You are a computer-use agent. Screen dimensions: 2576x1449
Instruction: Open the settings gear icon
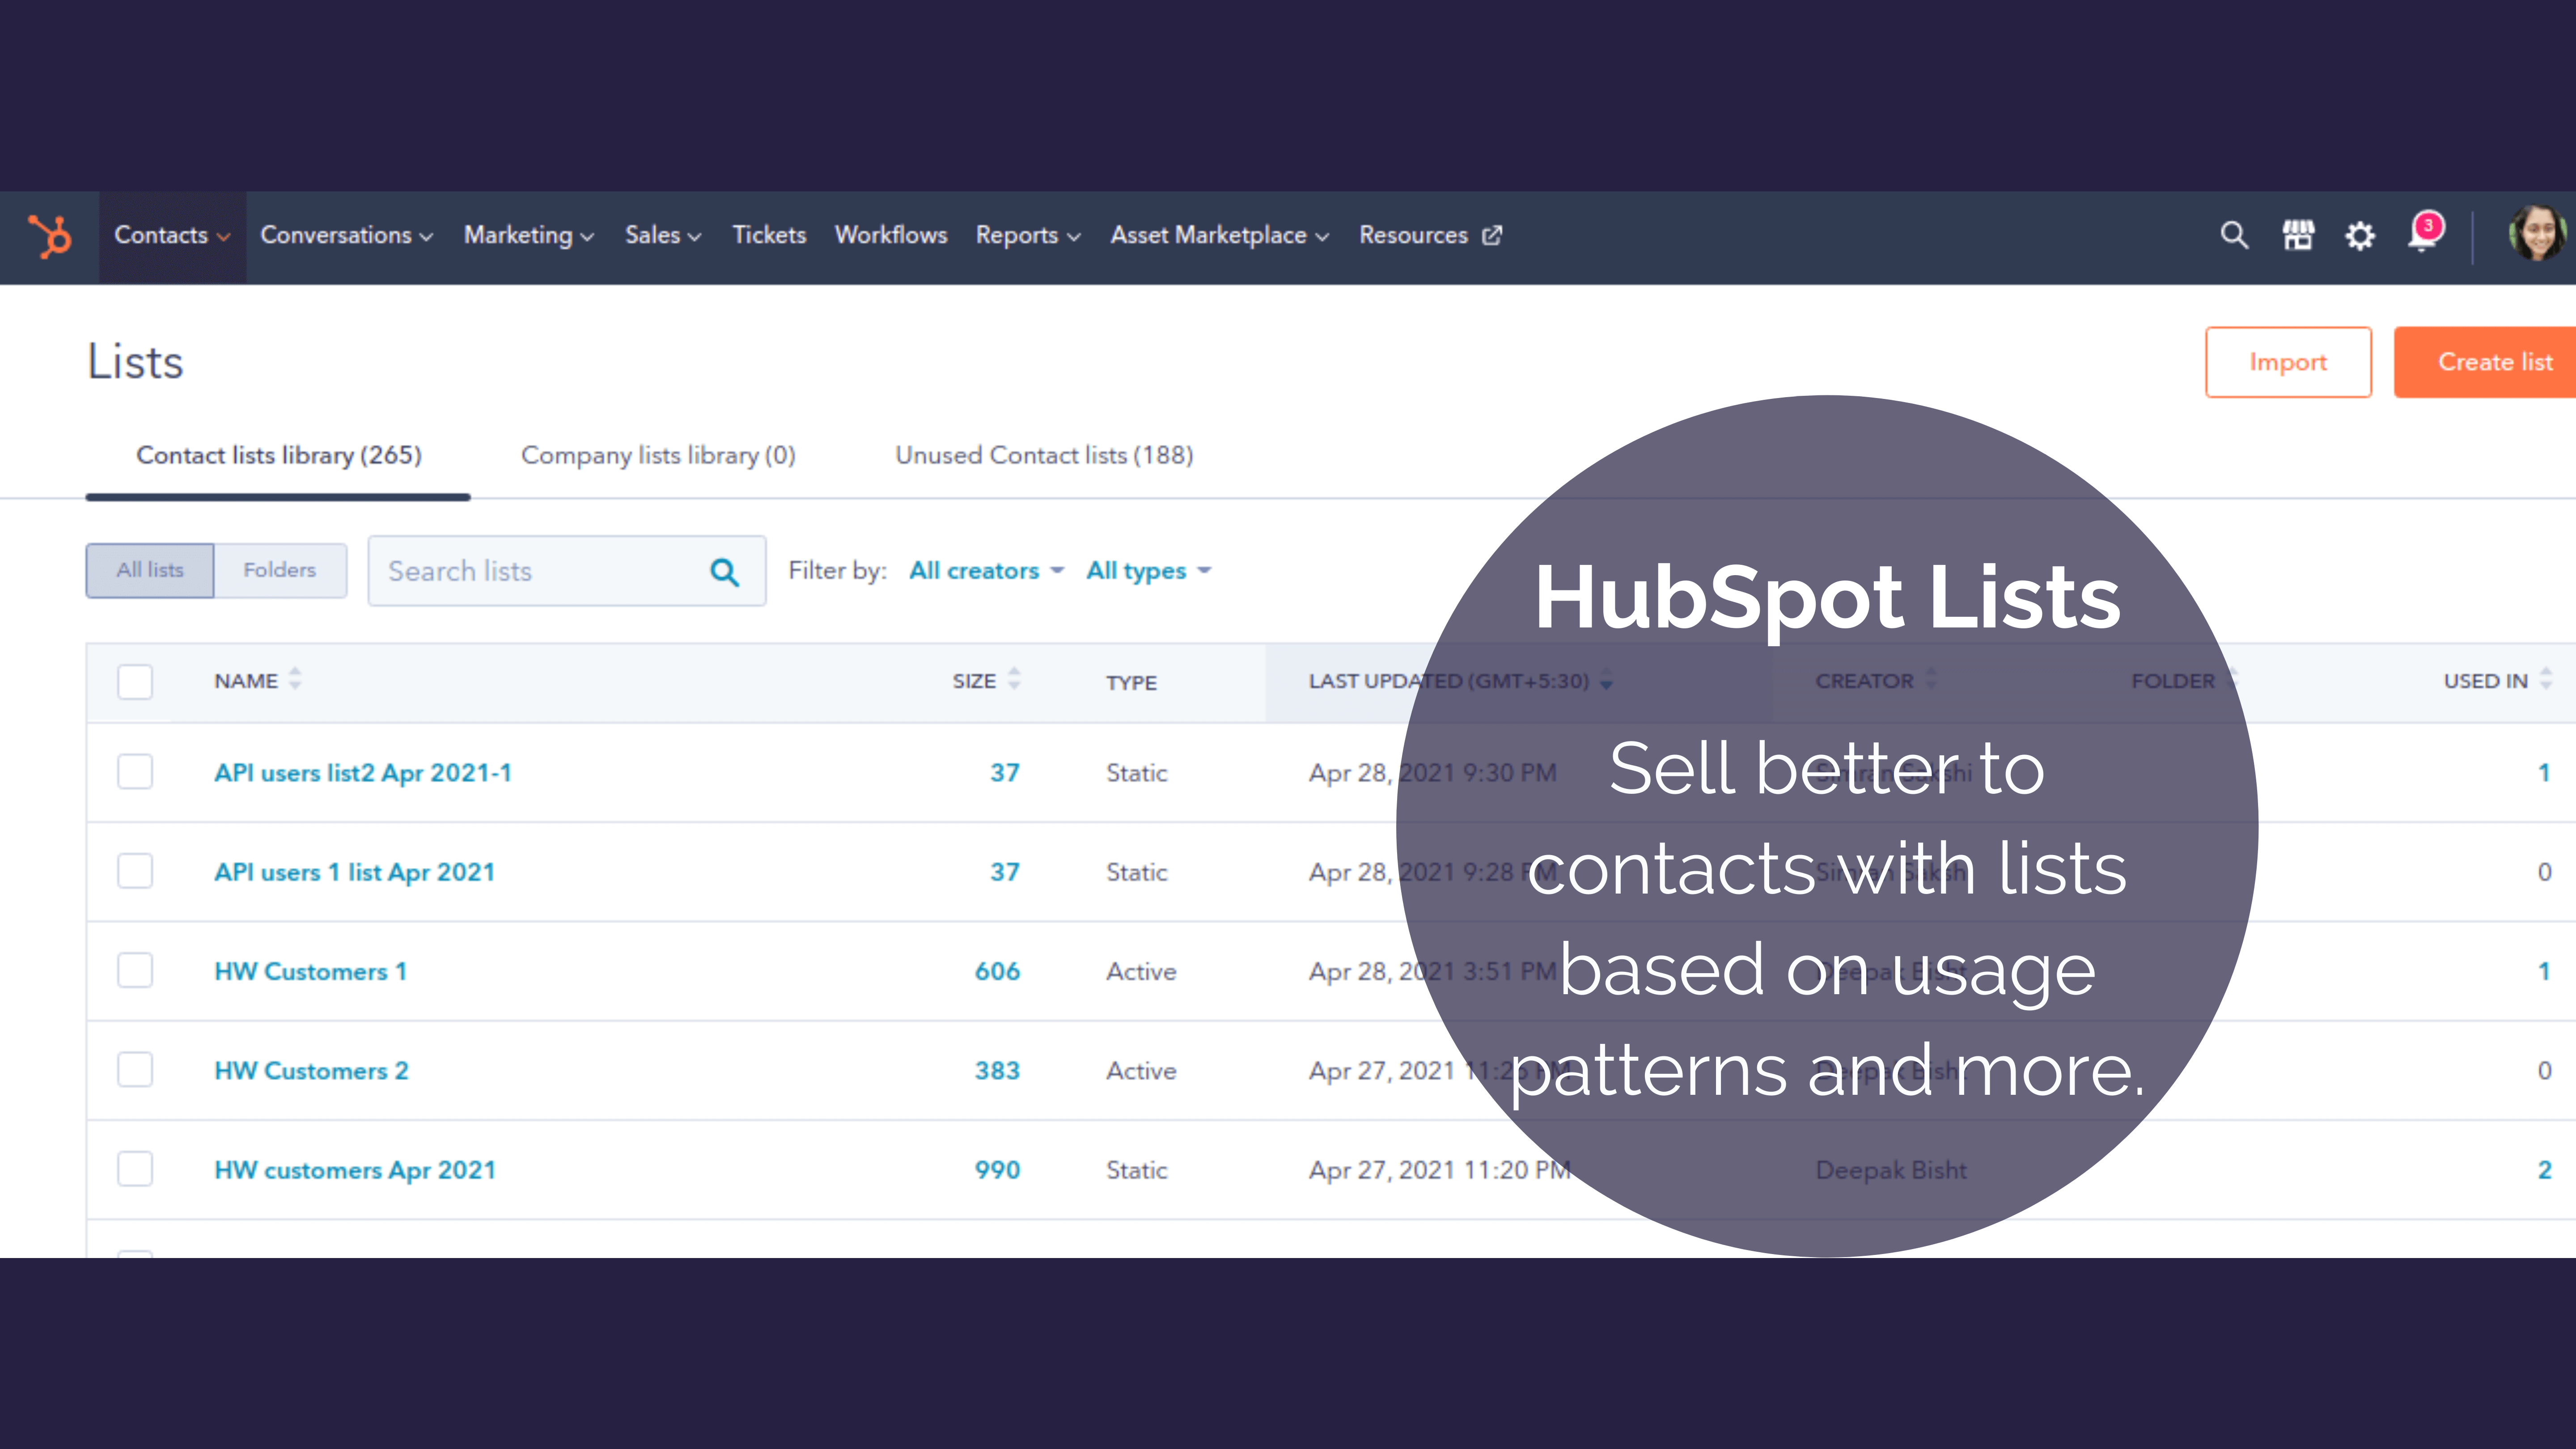click(x=2360, y=236)
